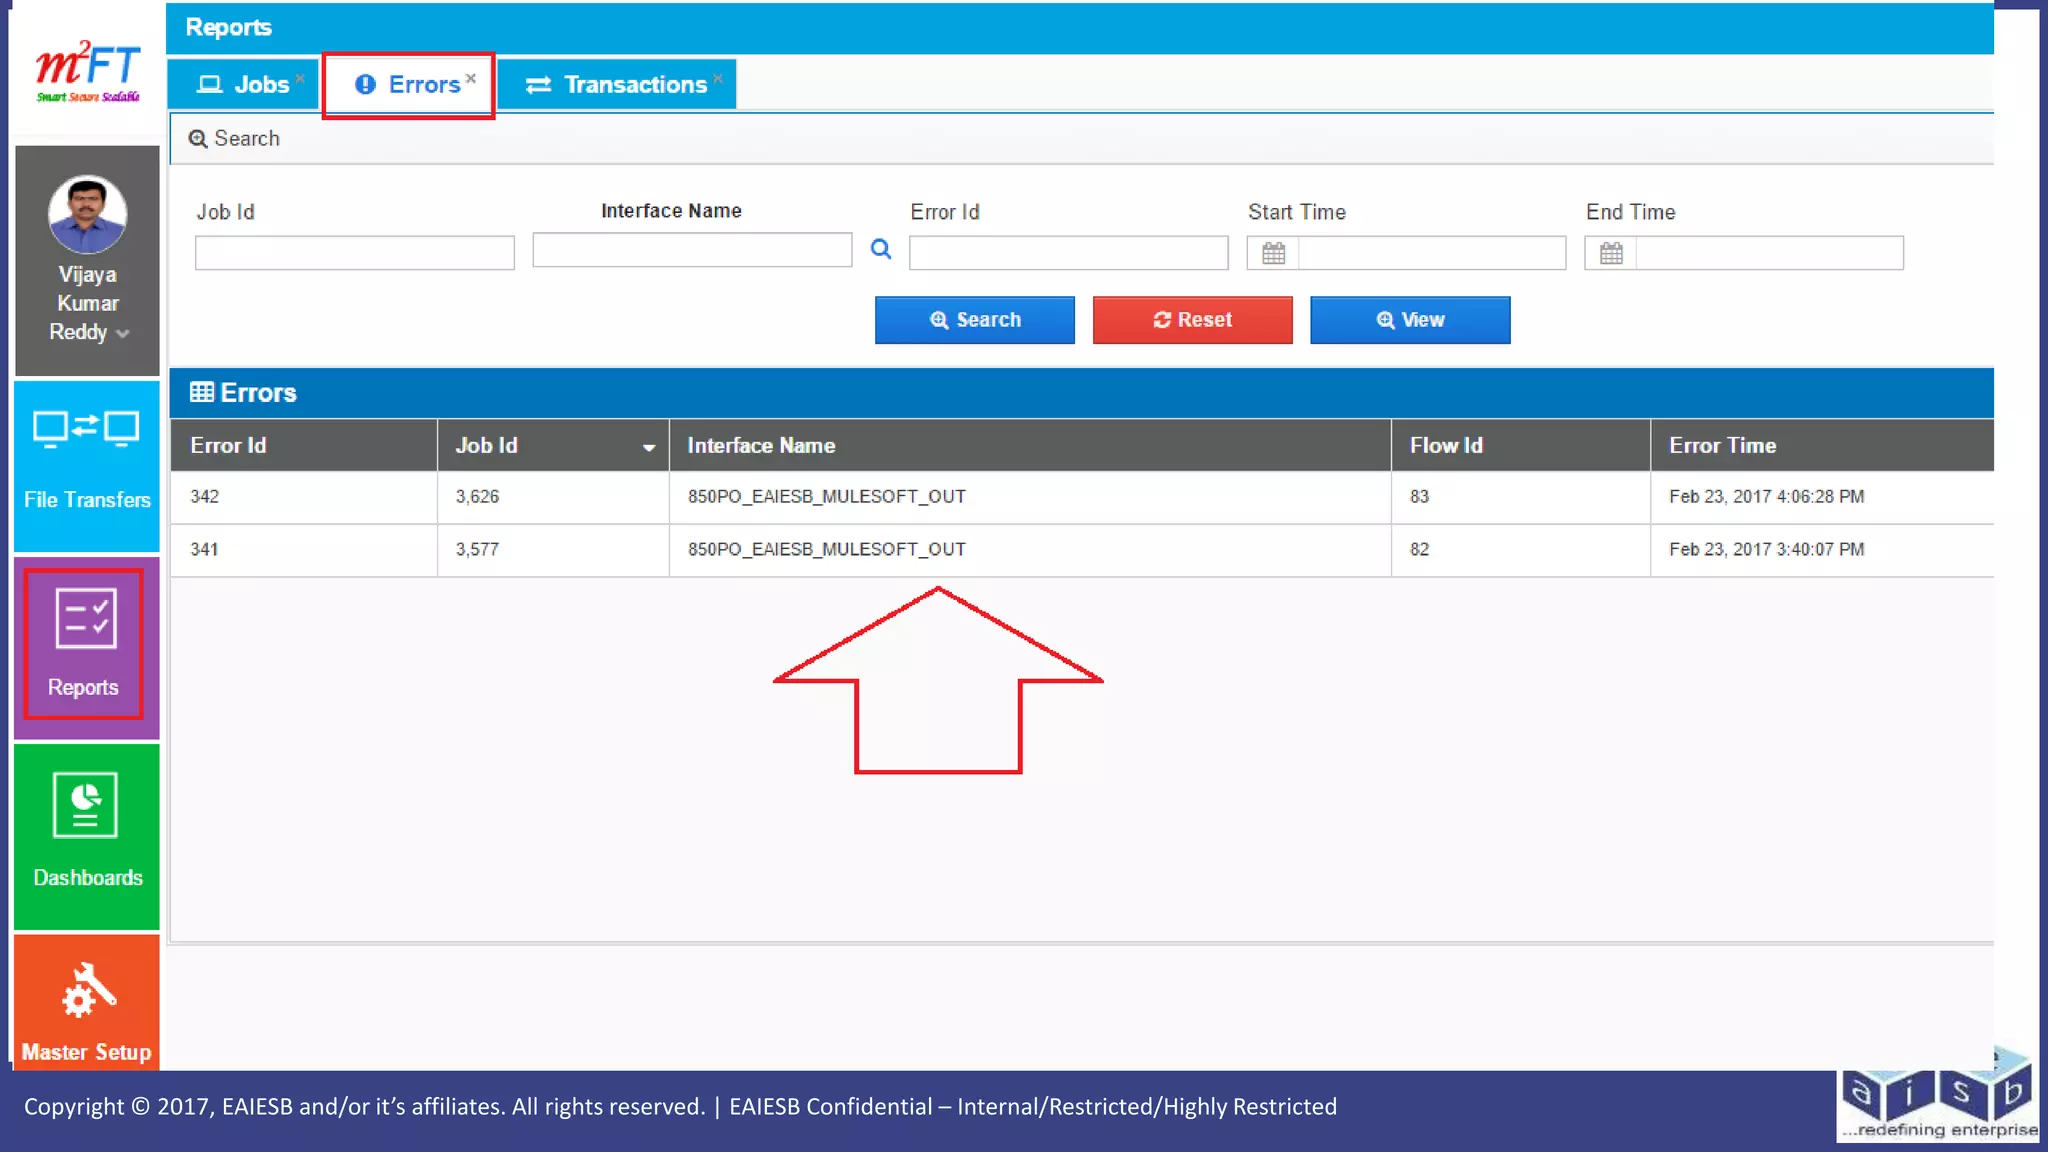Click the View button

1409,320
